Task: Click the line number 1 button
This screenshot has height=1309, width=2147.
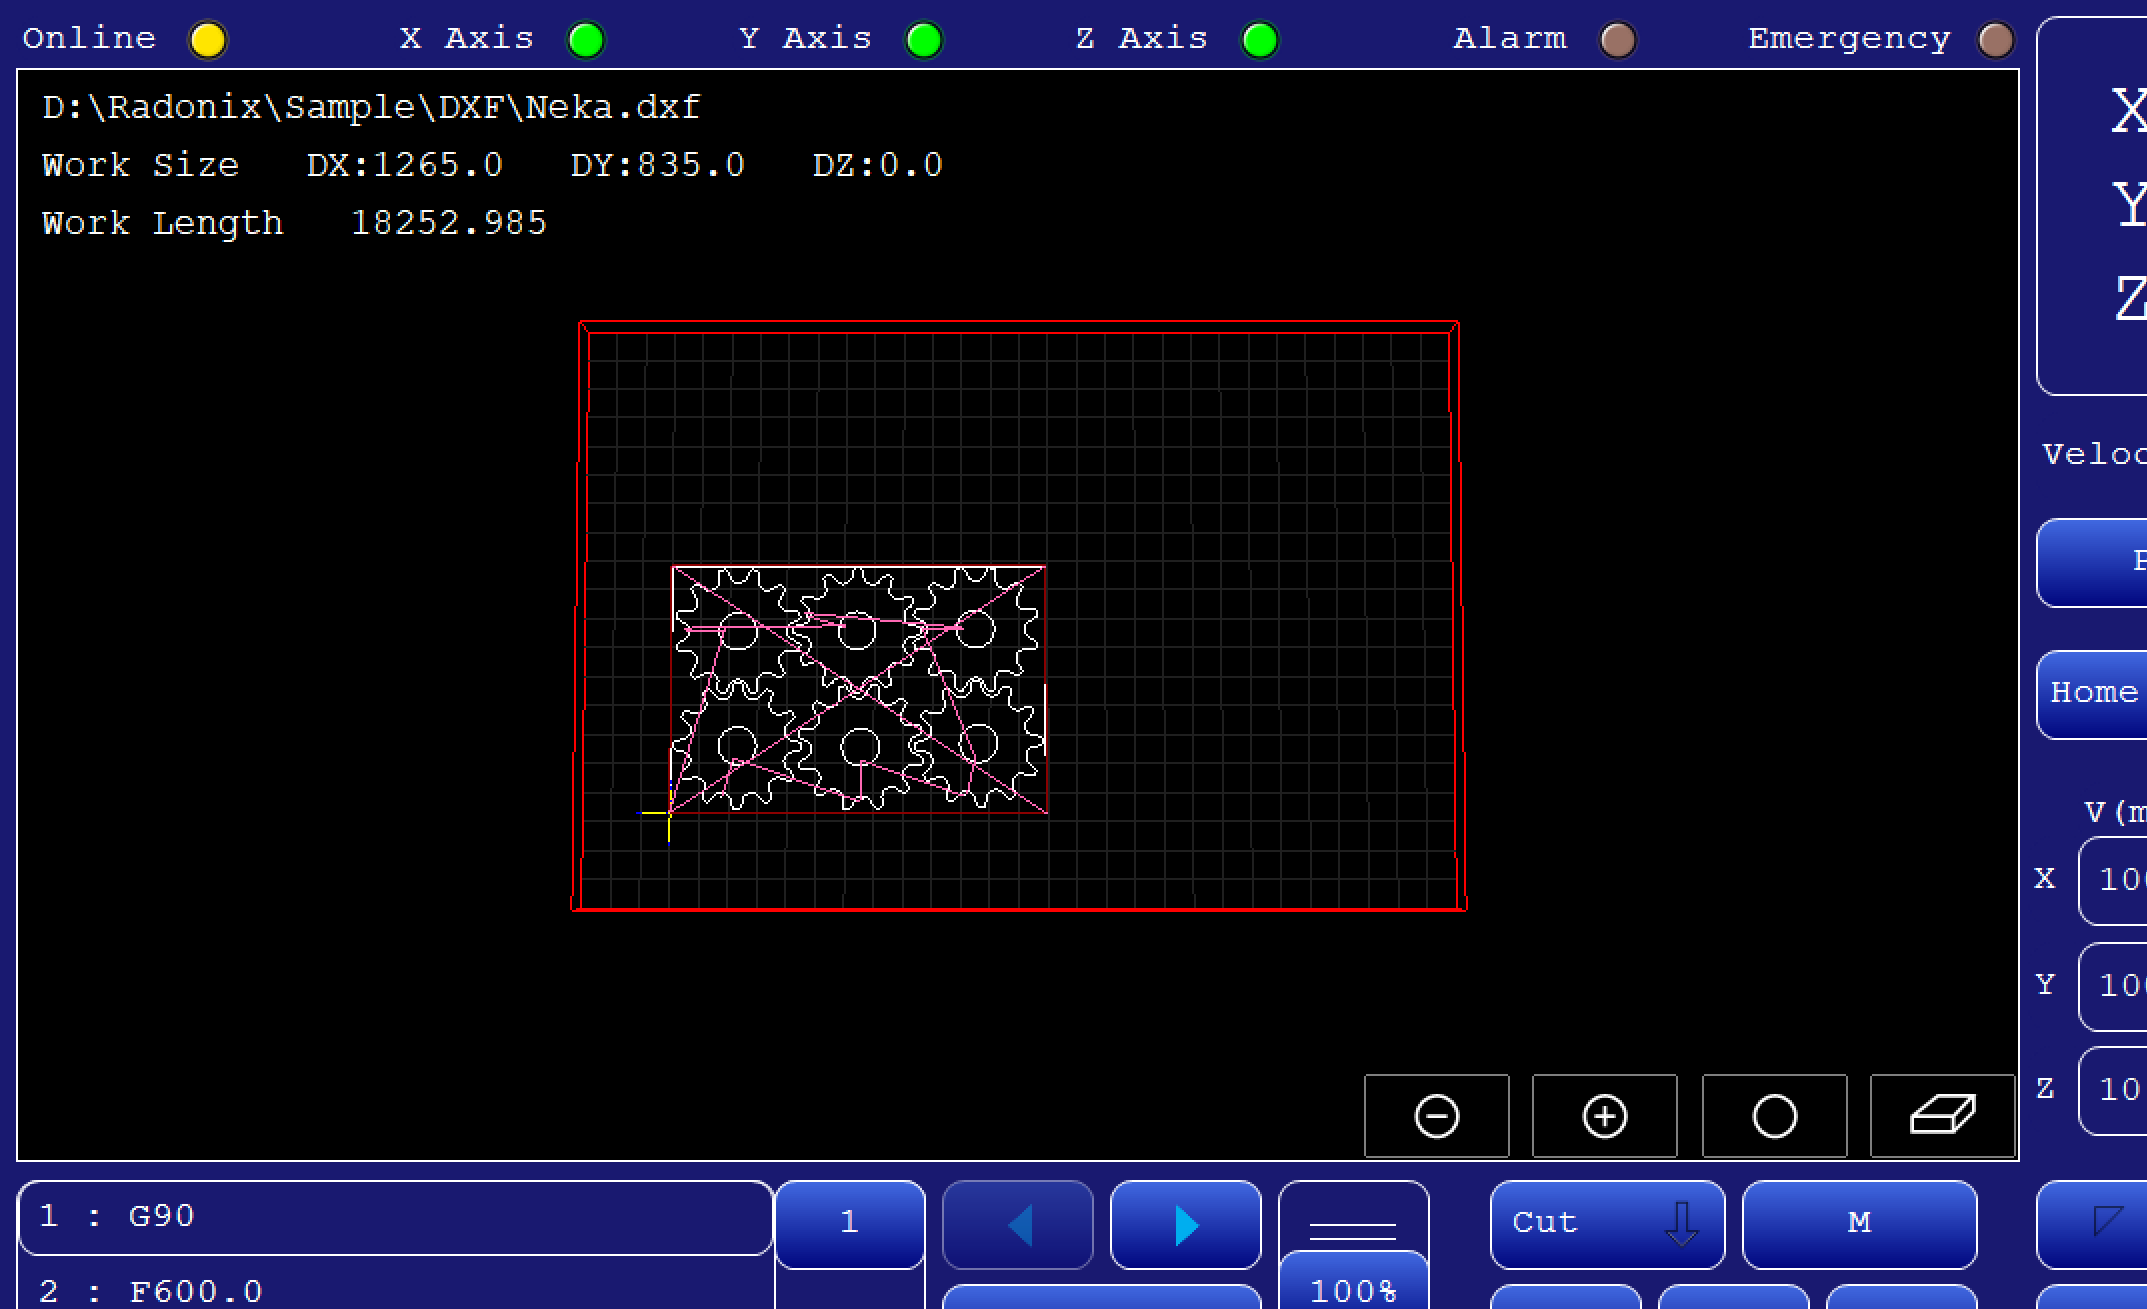Action: point(849,1223)
